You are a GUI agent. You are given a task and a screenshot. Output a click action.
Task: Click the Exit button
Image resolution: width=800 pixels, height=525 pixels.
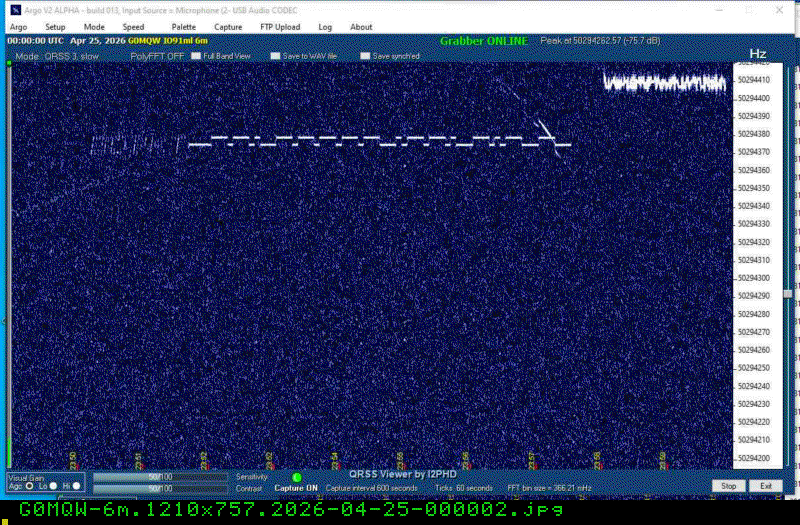765,486
